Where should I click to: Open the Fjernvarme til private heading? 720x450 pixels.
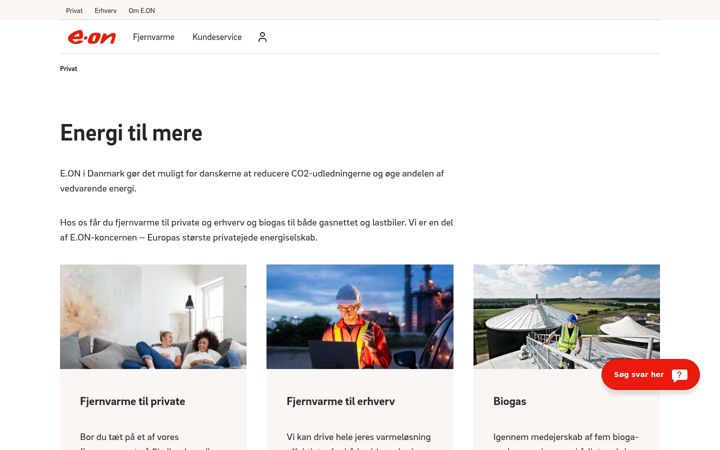point(132,401)
